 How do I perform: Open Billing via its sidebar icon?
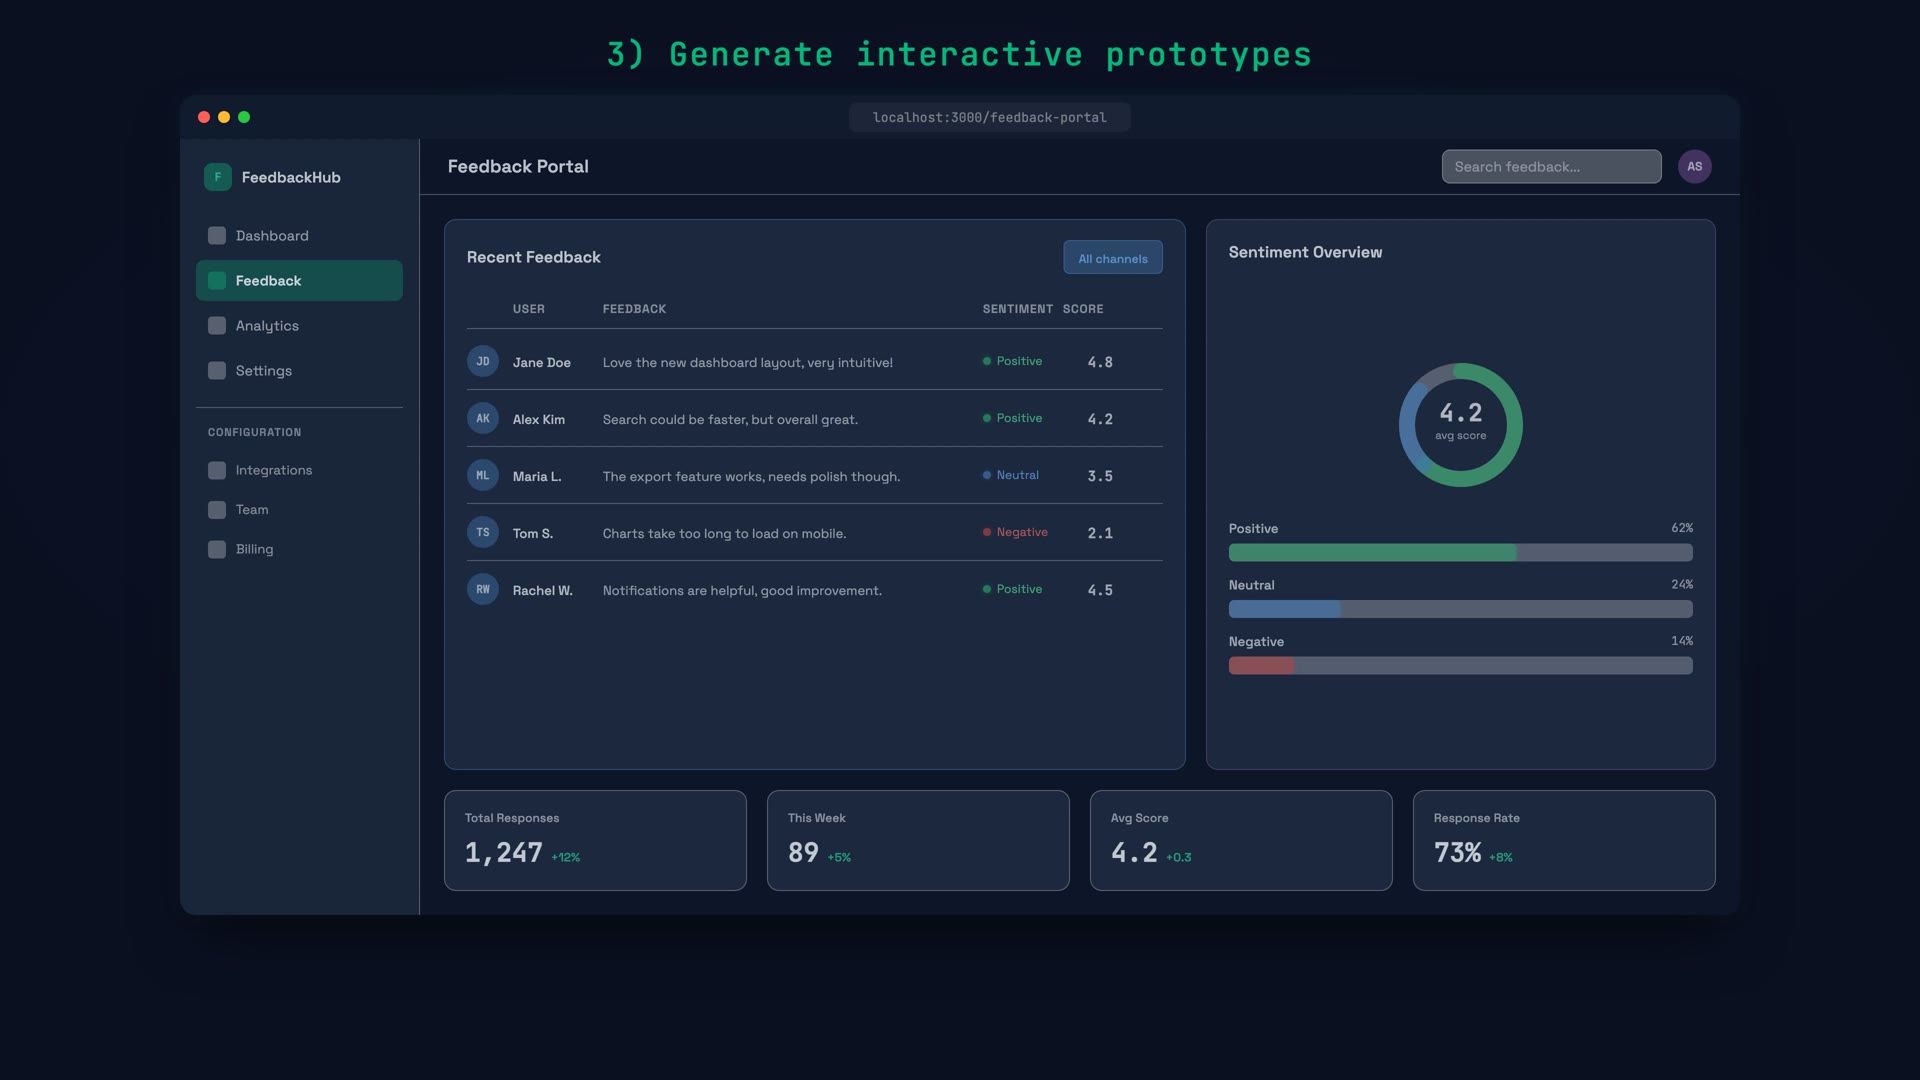(x=216, y=548)
